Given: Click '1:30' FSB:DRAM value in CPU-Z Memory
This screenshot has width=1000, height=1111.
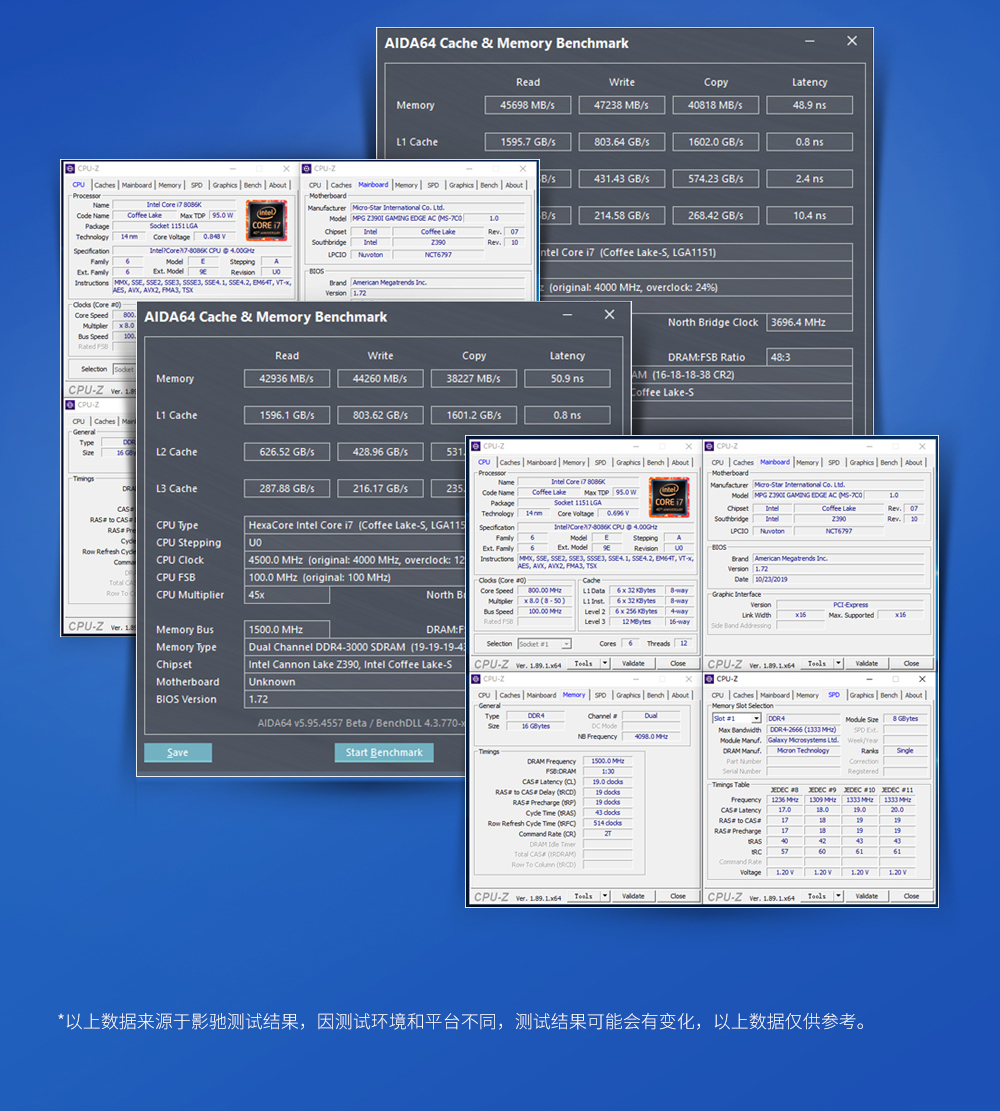Looking at the screenshot, I should click(607, 772).
